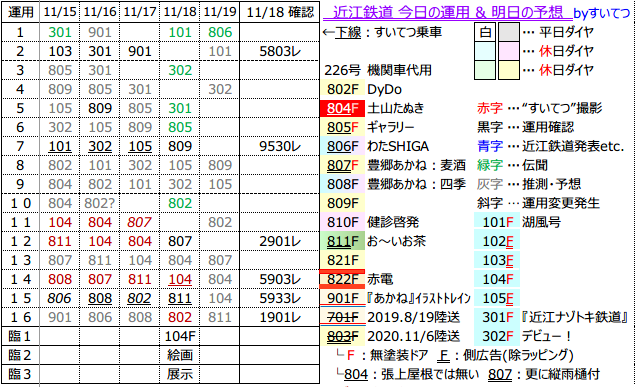Click the underlined 下線 label
This screenshot has height=387, width=635.
click(x=347, y=32)
